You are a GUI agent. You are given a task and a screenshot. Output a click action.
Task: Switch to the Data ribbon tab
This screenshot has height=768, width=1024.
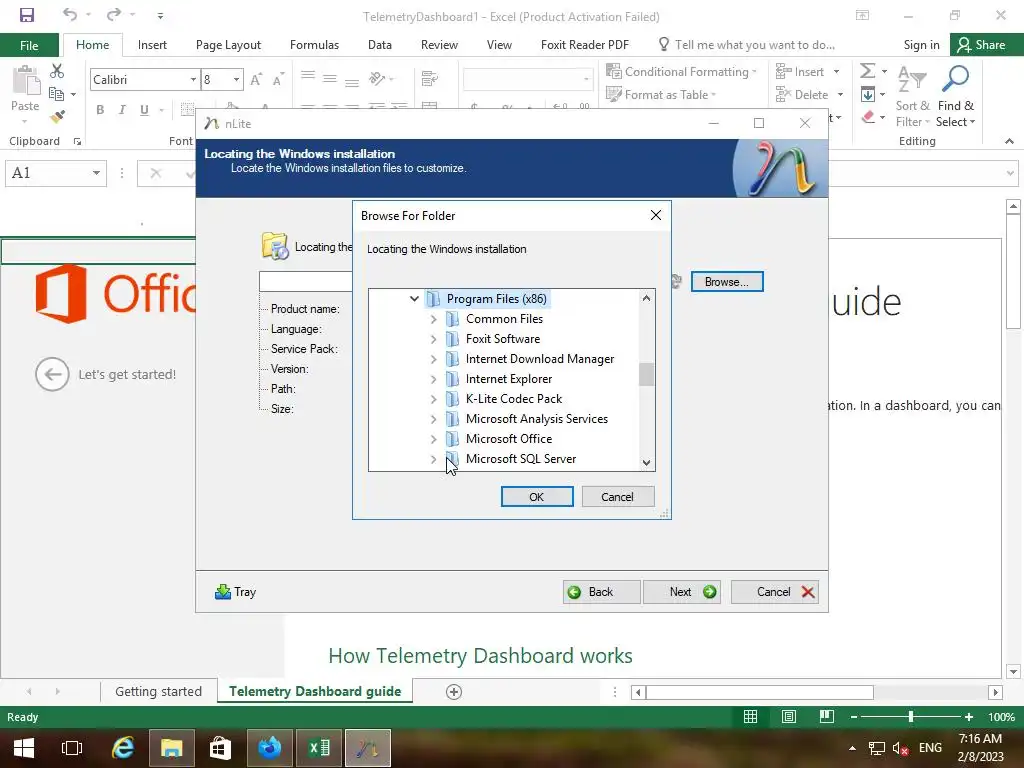pyautogui.click(x=379, y=45)
